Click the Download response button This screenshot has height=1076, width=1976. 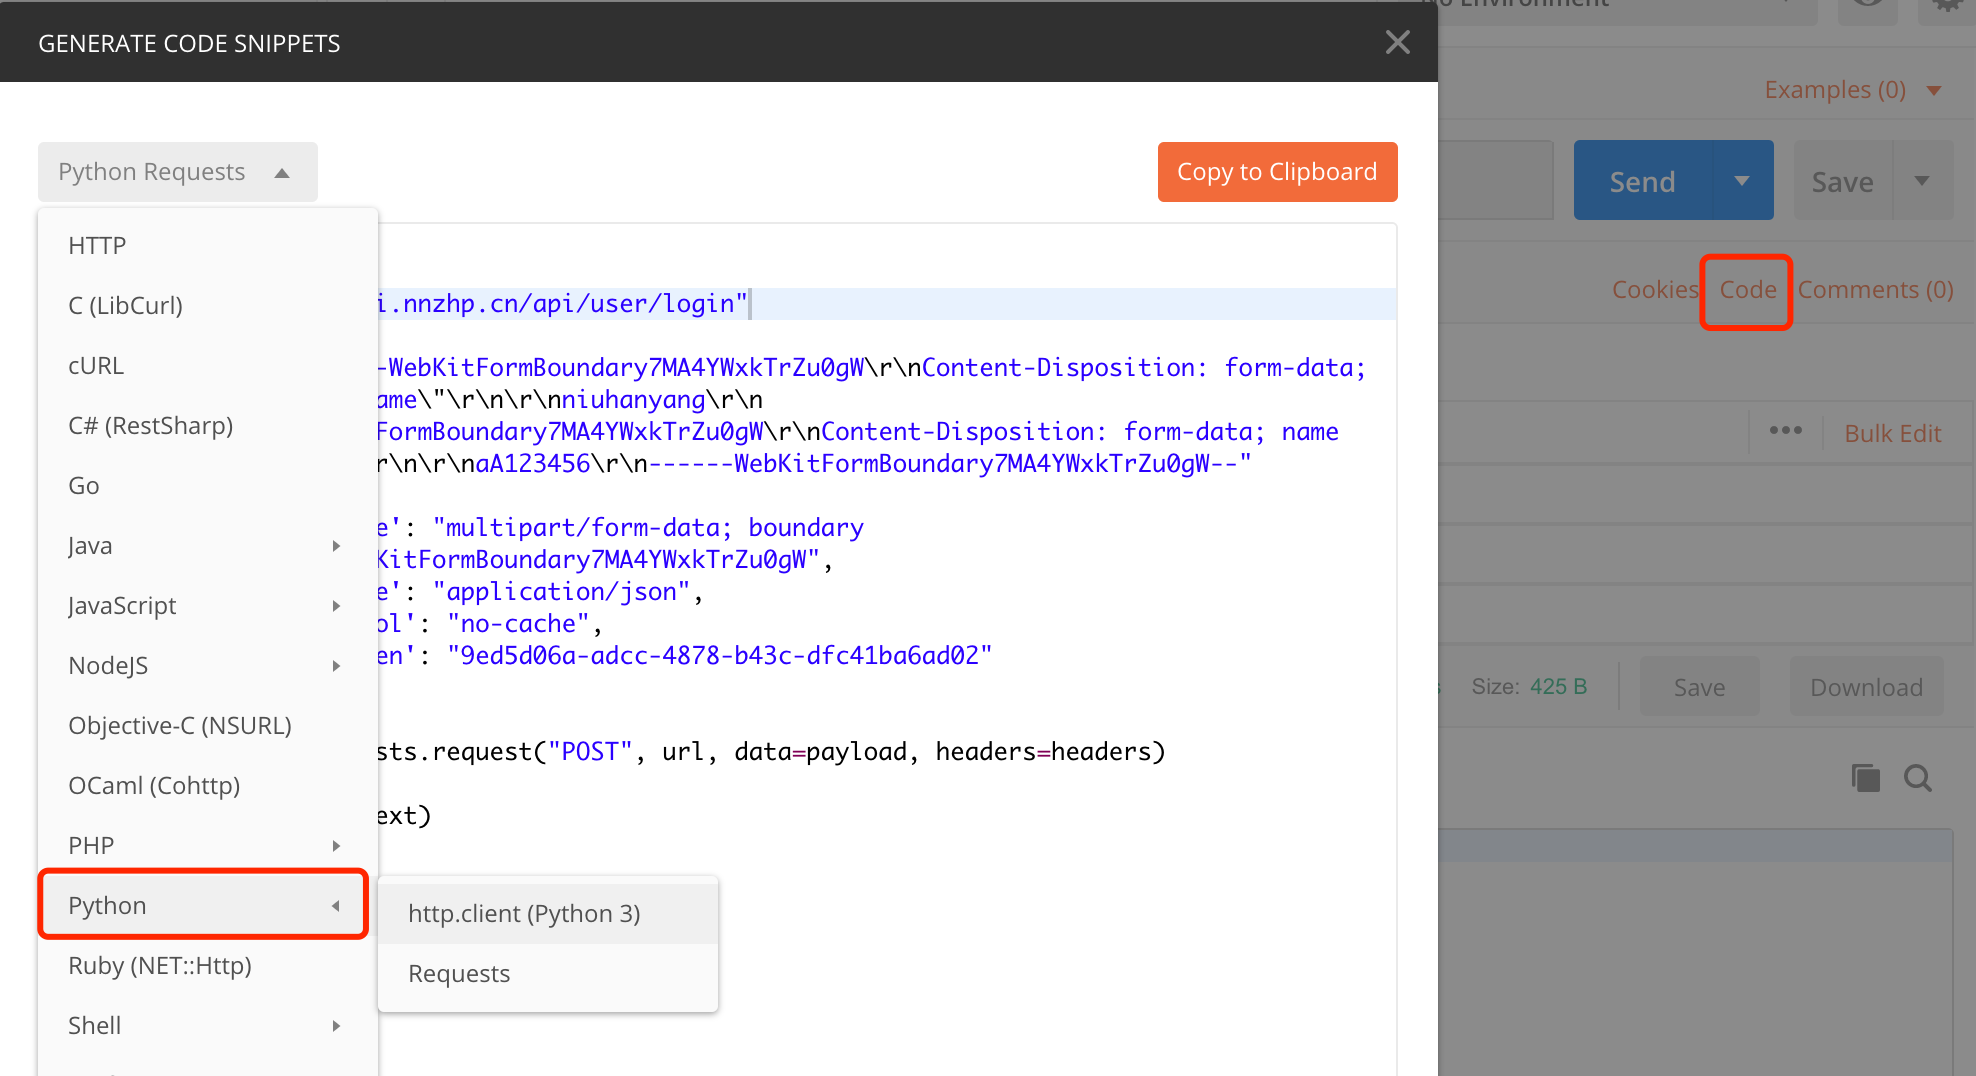[x=1866, y=688]
